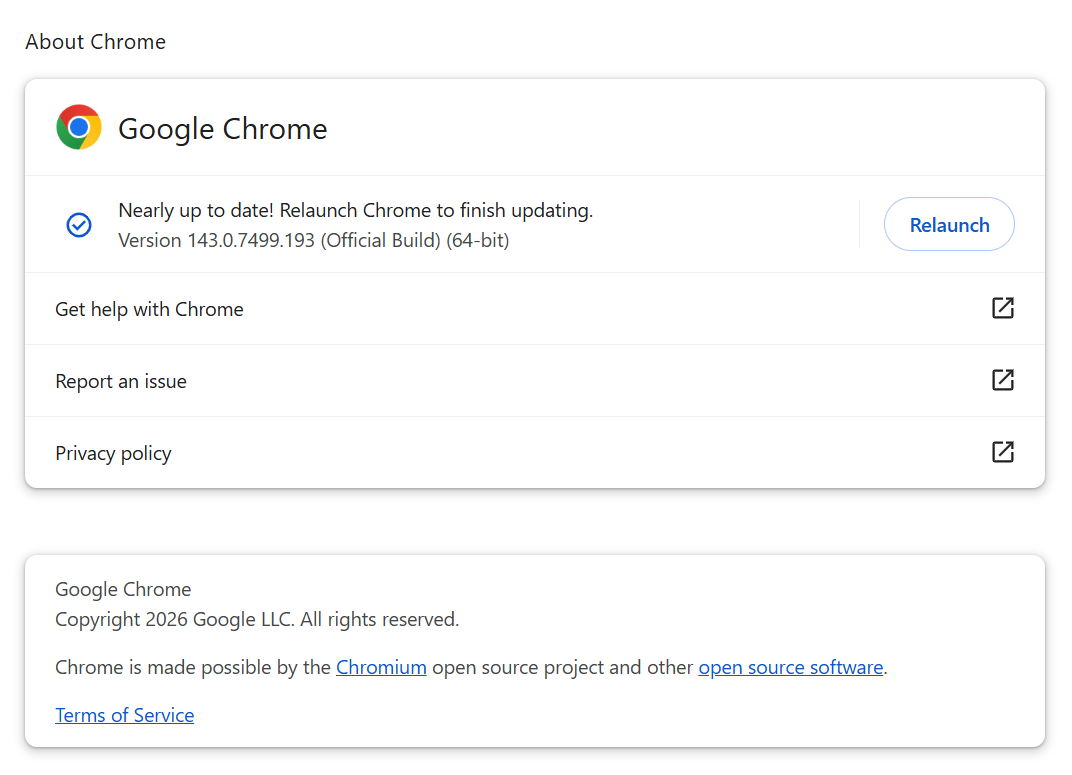Click the Copyright 2026 Google LLC text
Image resolution: width=1072 pixels, height=775 pixels.
pyautogui.click(x=257, y=619)
